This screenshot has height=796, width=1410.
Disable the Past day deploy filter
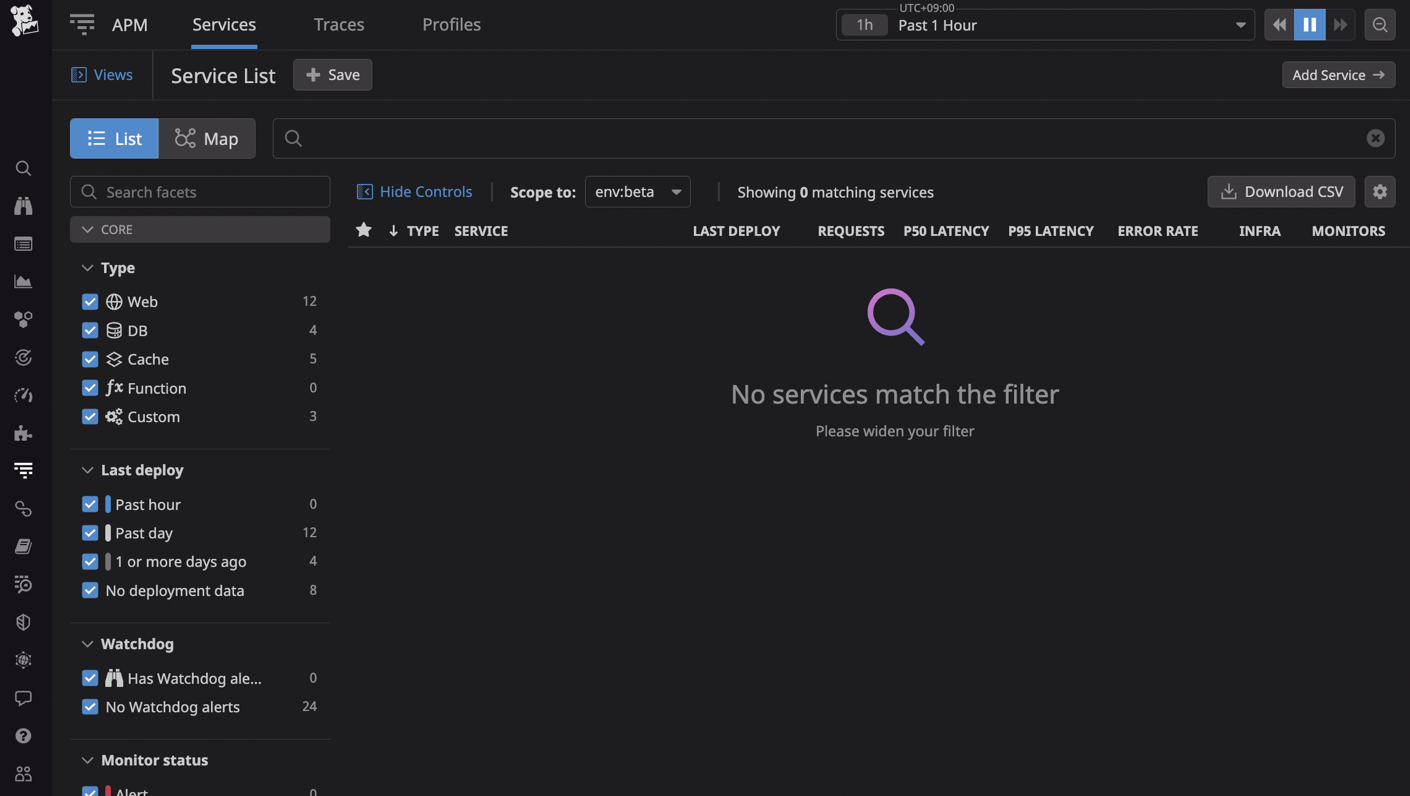[x=90, y=532]
